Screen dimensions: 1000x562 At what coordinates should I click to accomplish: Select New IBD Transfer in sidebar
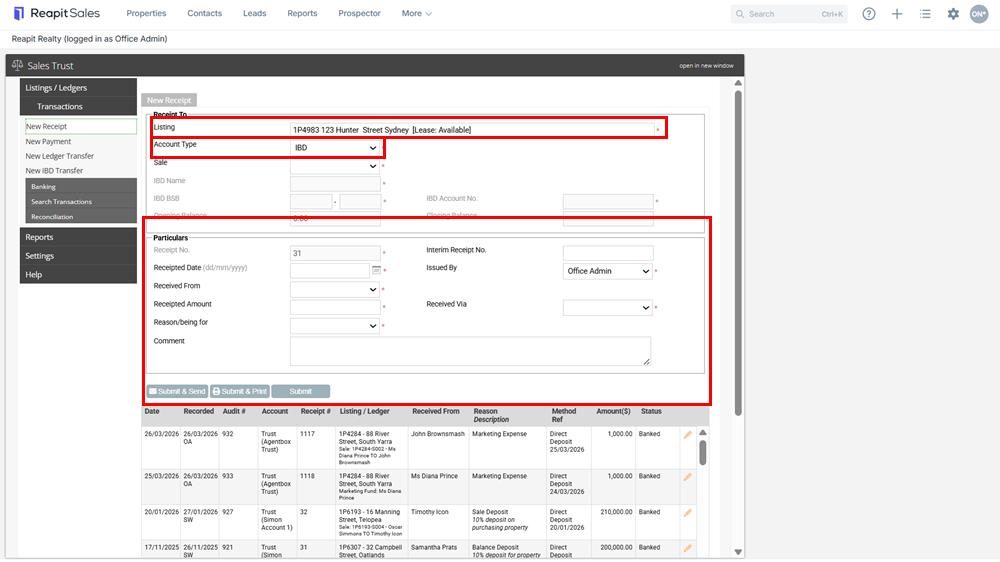[54, 171]
